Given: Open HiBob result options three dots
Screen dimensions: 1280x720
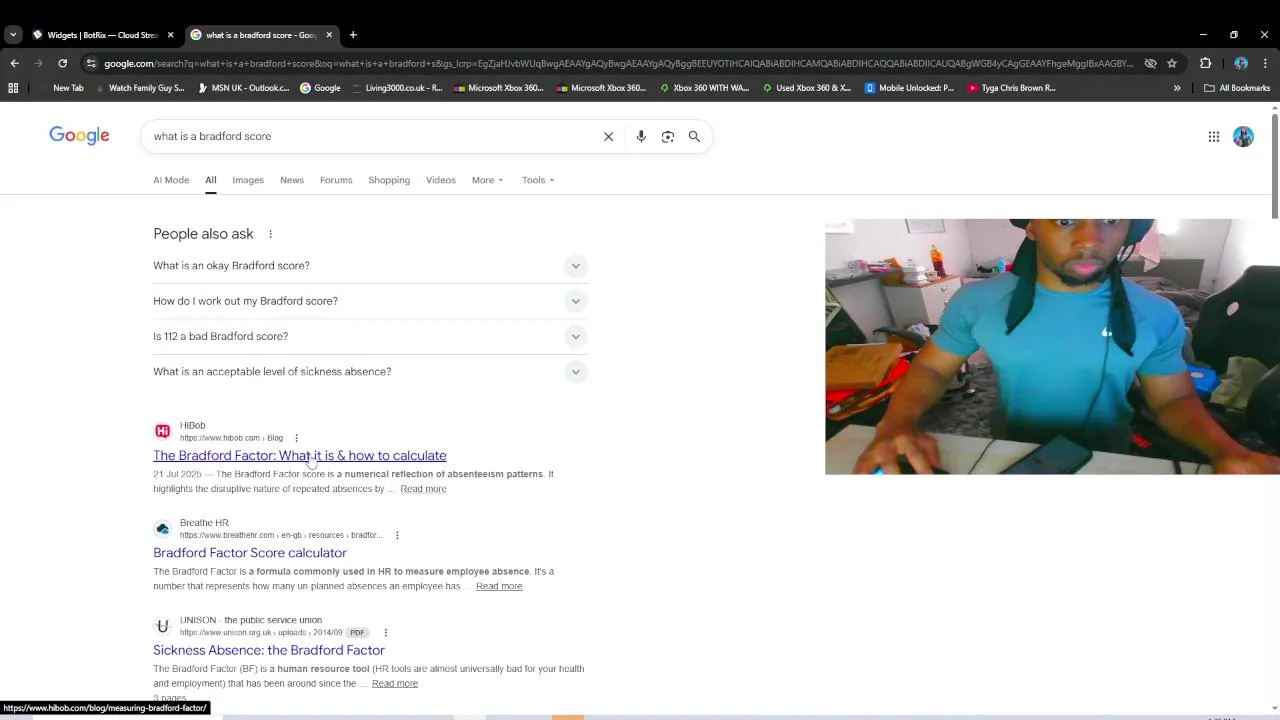Looking at the screenshot, I should (296, 438).
